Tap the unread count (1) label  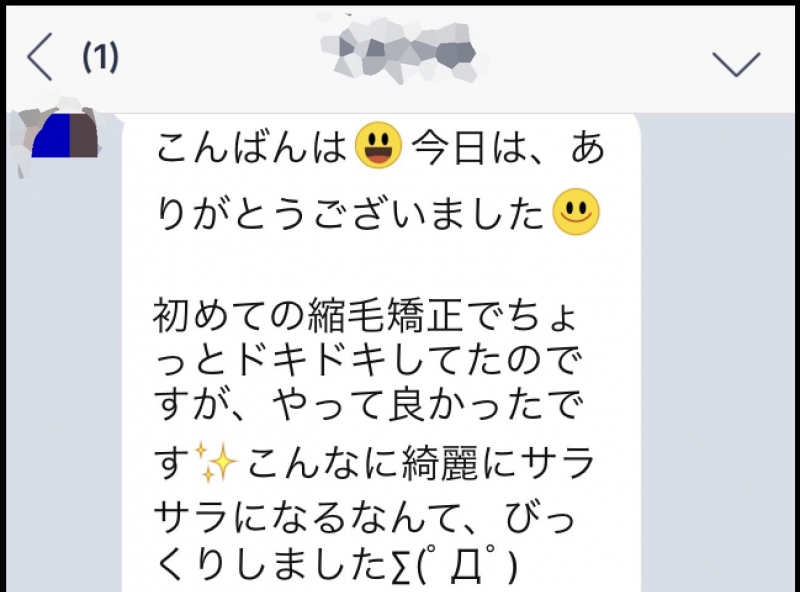point(101,57)
